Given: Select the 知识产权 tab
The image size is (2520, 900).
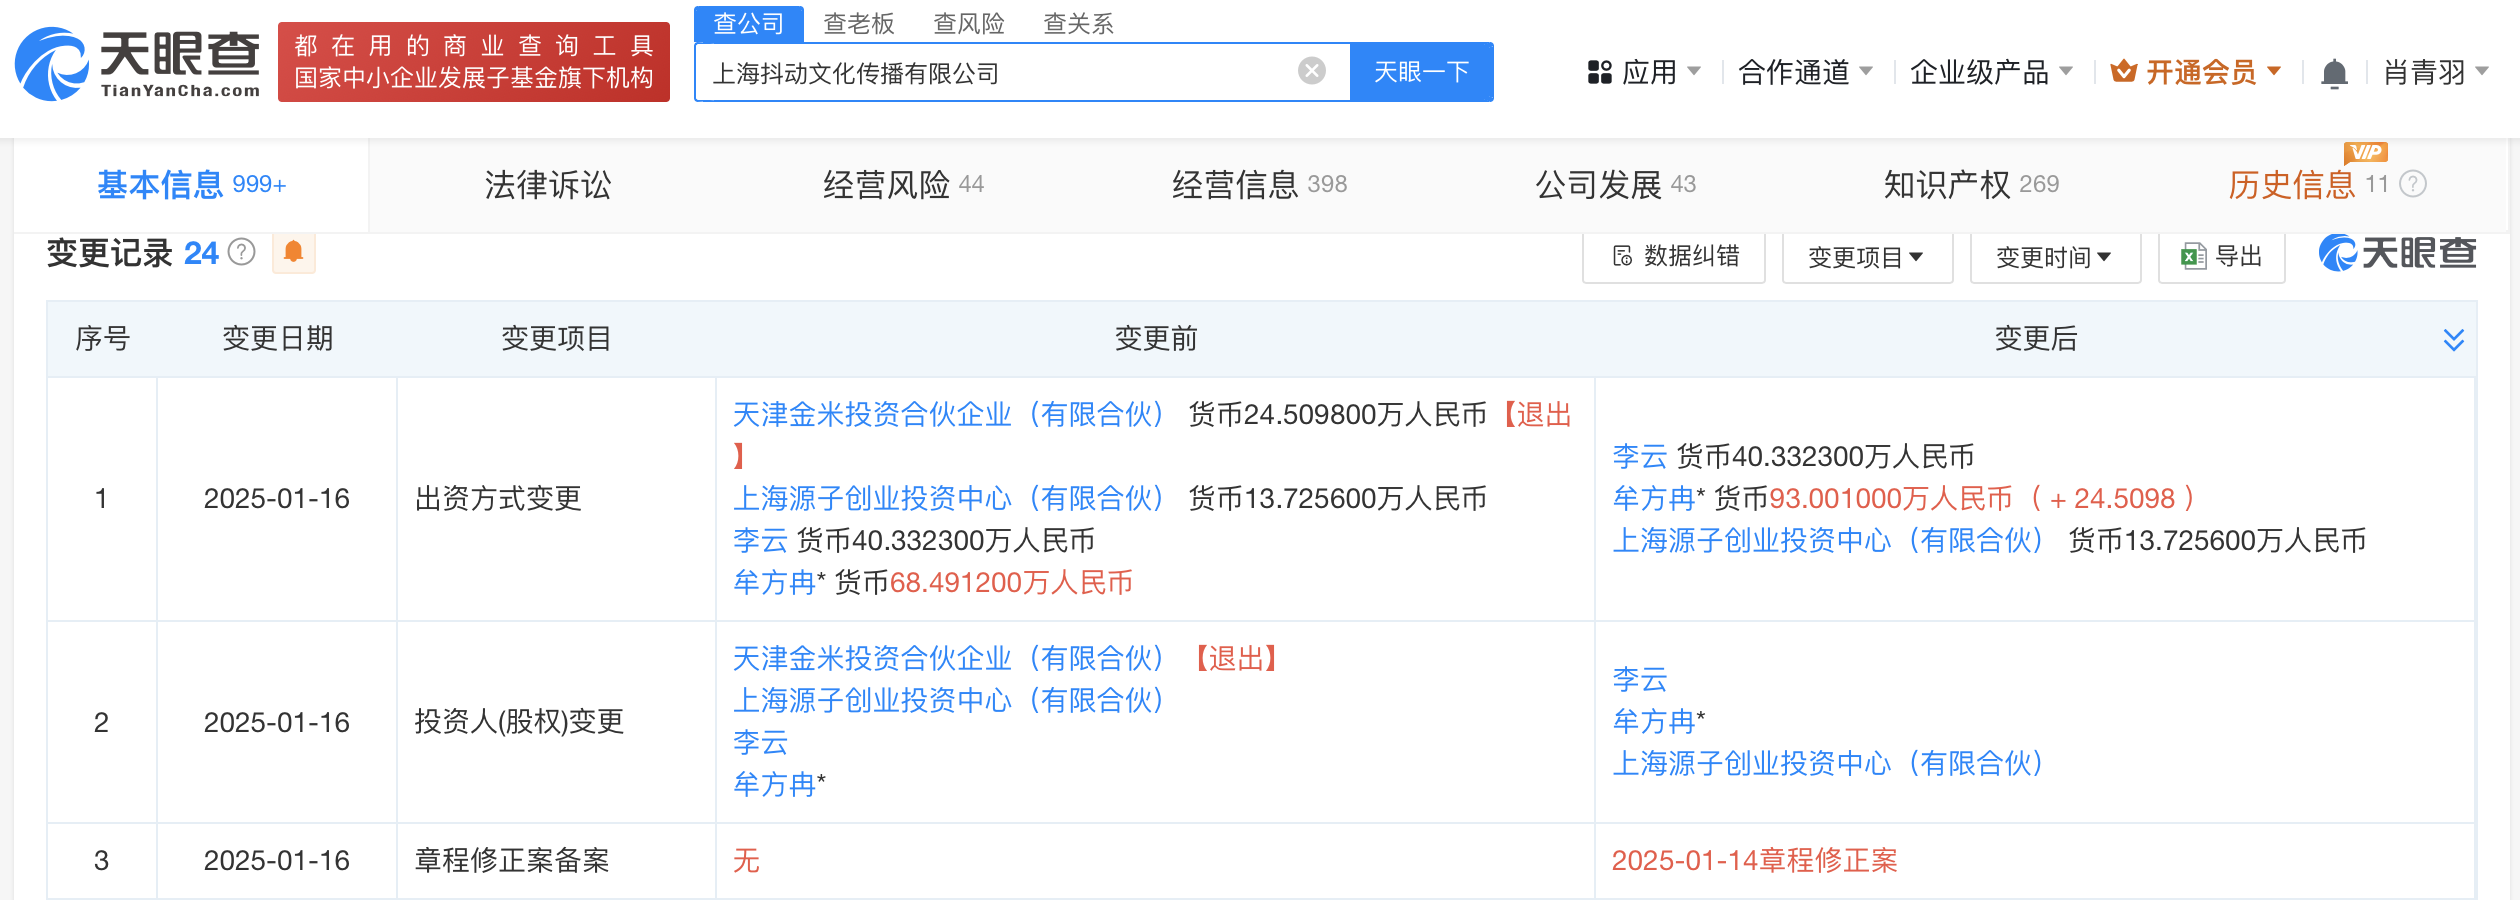Looking at the screenshot, I should [x=1971, y=185].
